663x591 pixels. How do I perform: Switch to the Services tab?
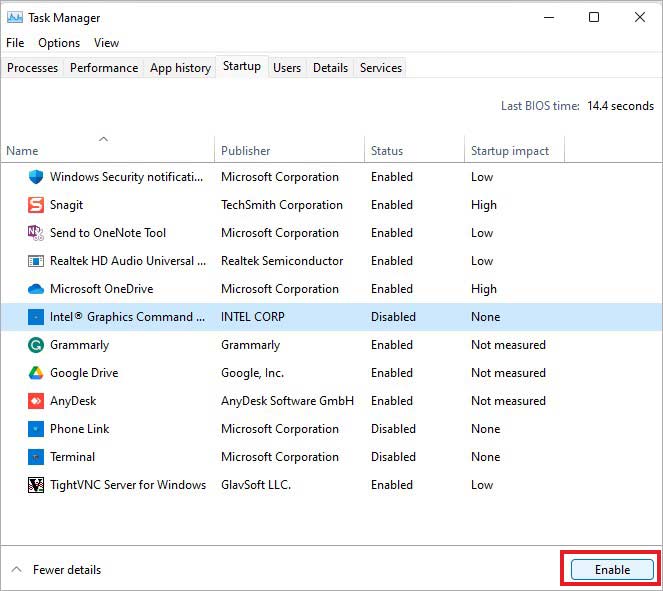pos(381,68)
